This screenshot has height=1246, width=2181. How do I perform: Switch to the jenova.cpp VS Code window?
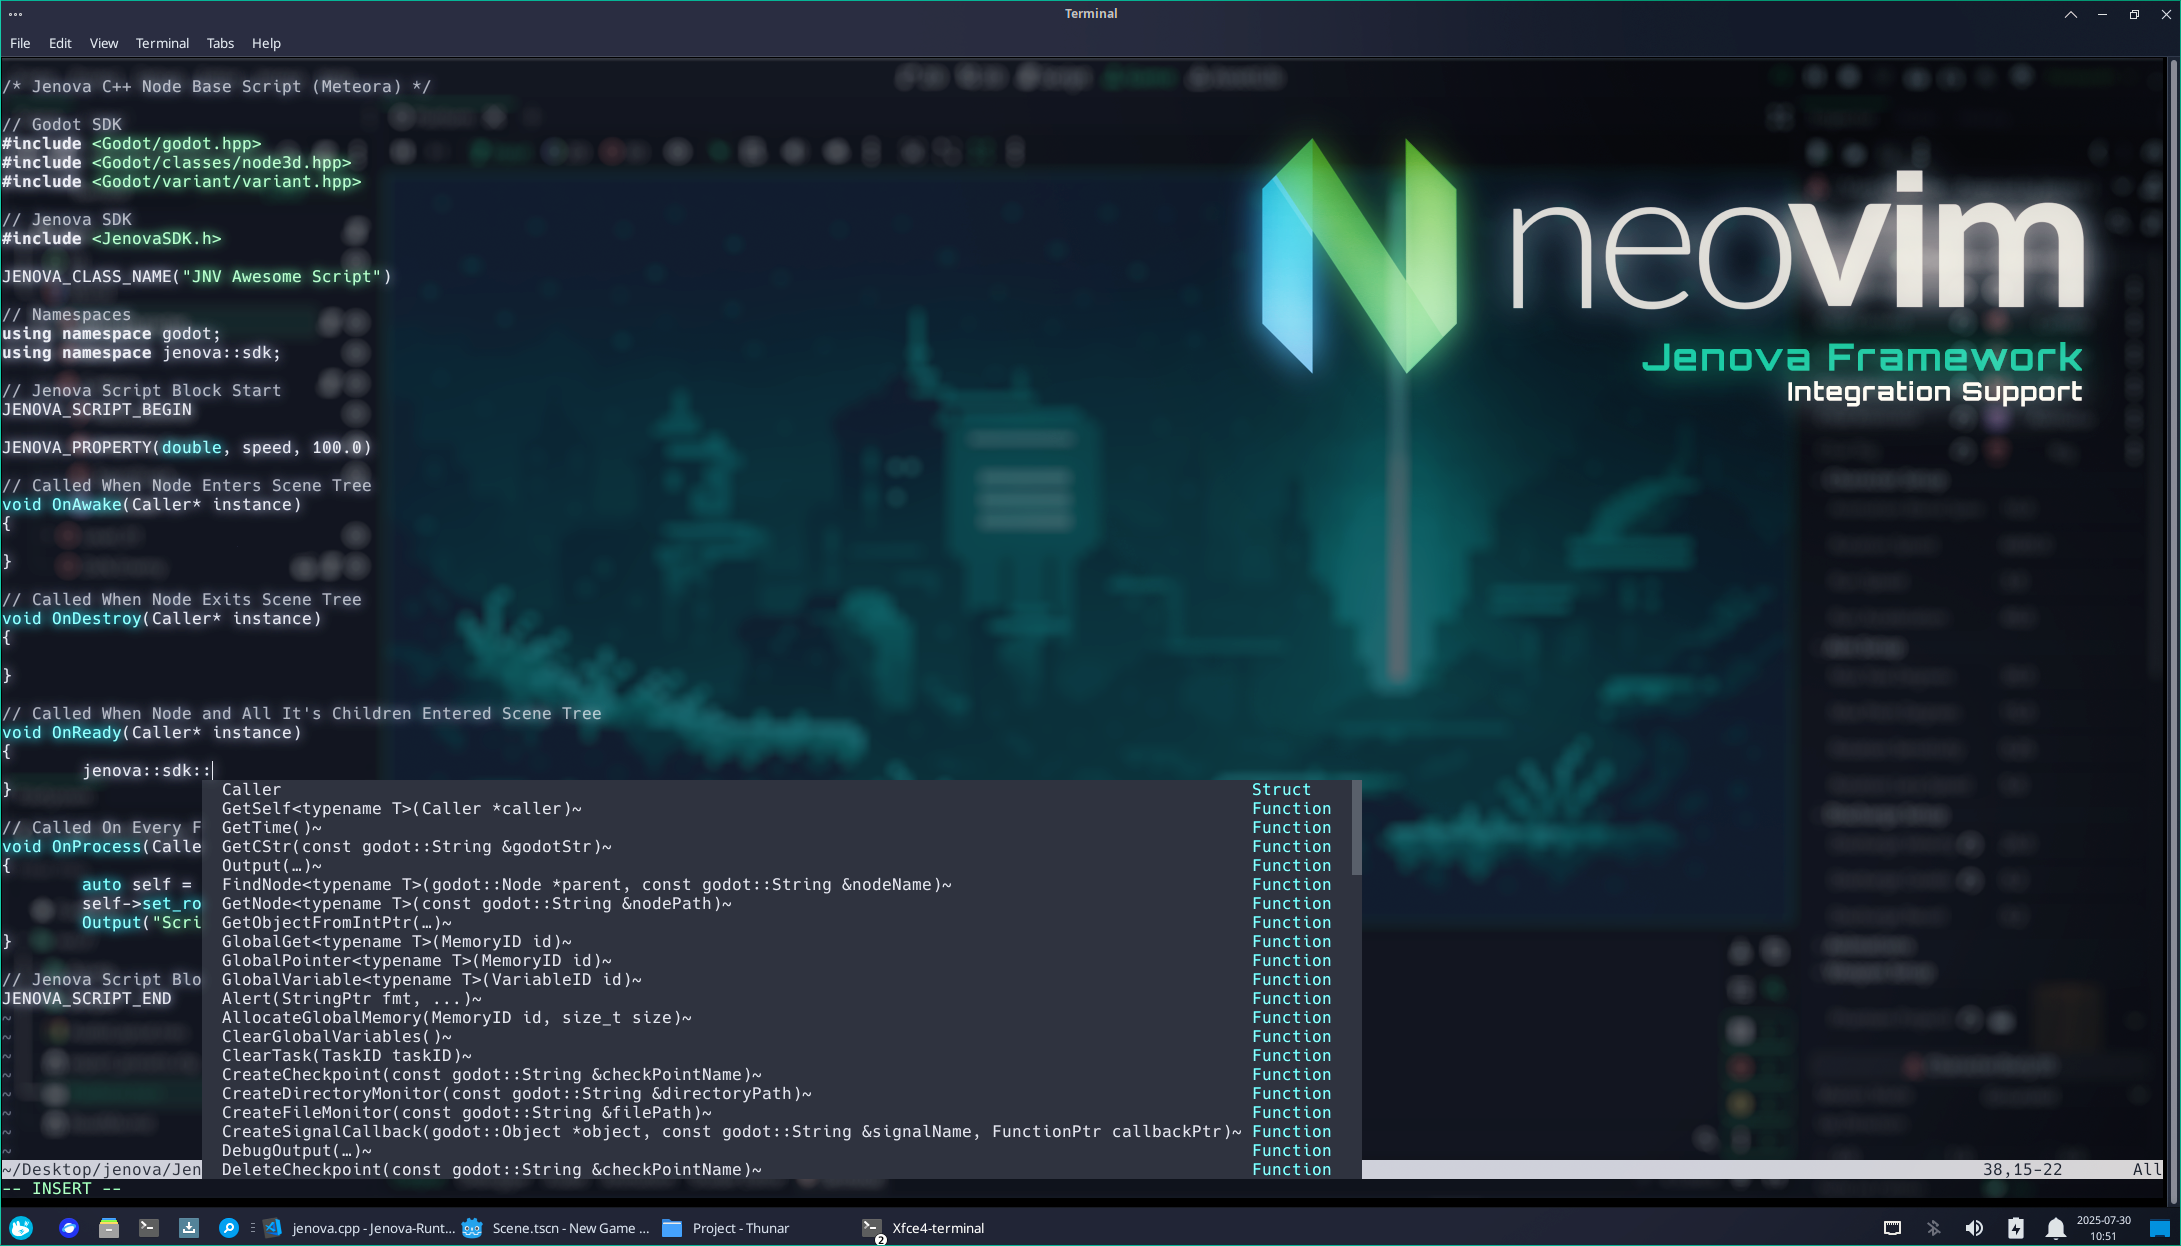[360, 1228]
